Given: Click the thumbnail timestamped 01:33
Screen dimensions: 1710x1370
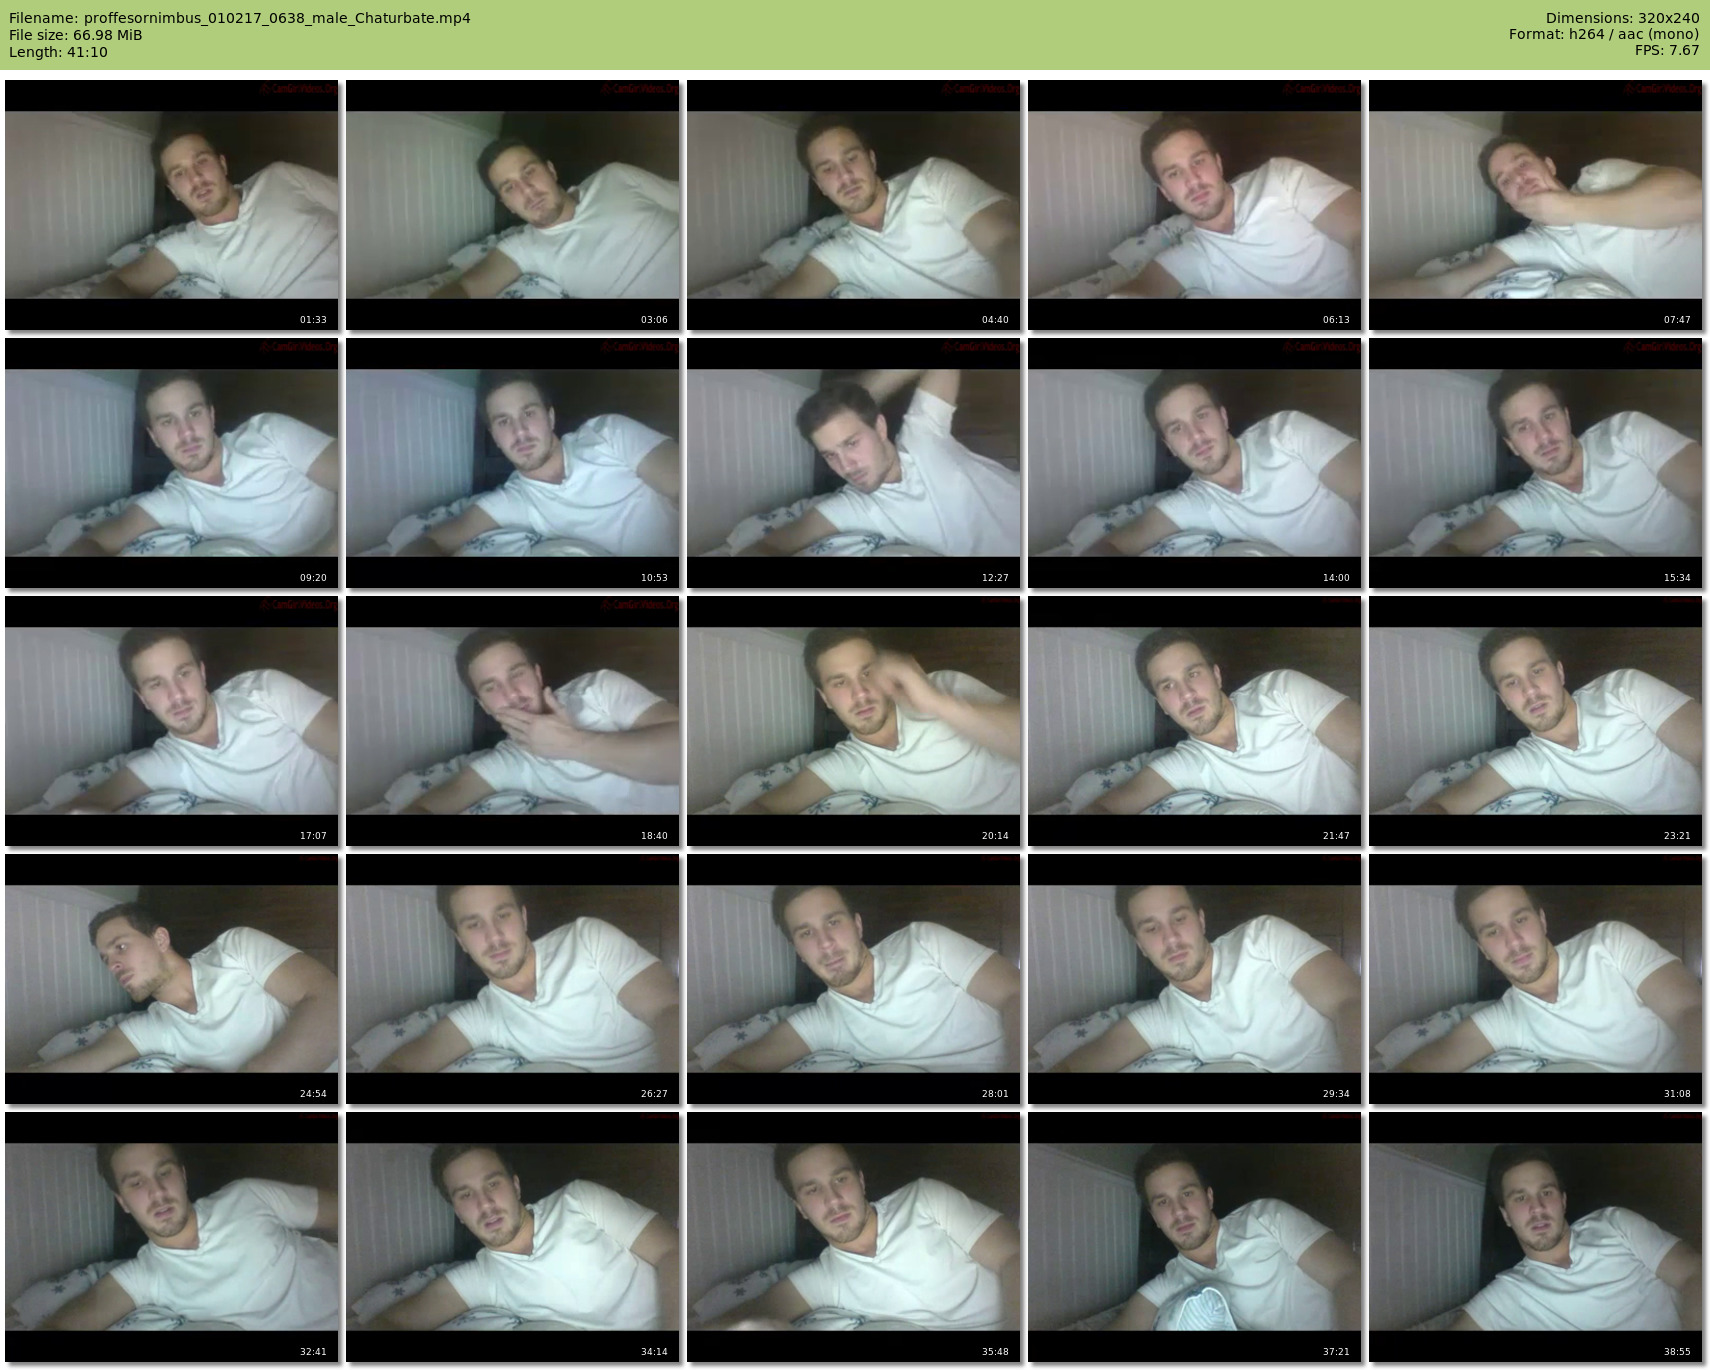Looking at the screenshot, I should [x=172, y=205].
